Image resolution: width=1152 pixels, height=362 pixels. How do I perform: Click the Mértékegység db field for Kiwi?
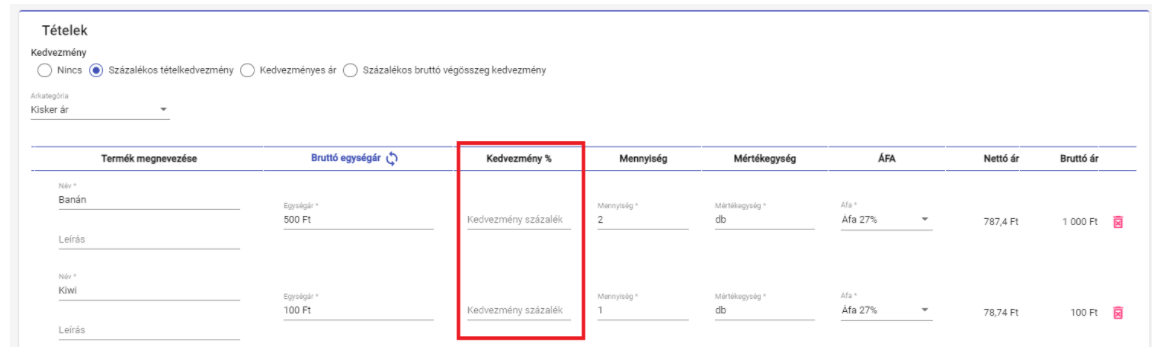pos(765,310)
